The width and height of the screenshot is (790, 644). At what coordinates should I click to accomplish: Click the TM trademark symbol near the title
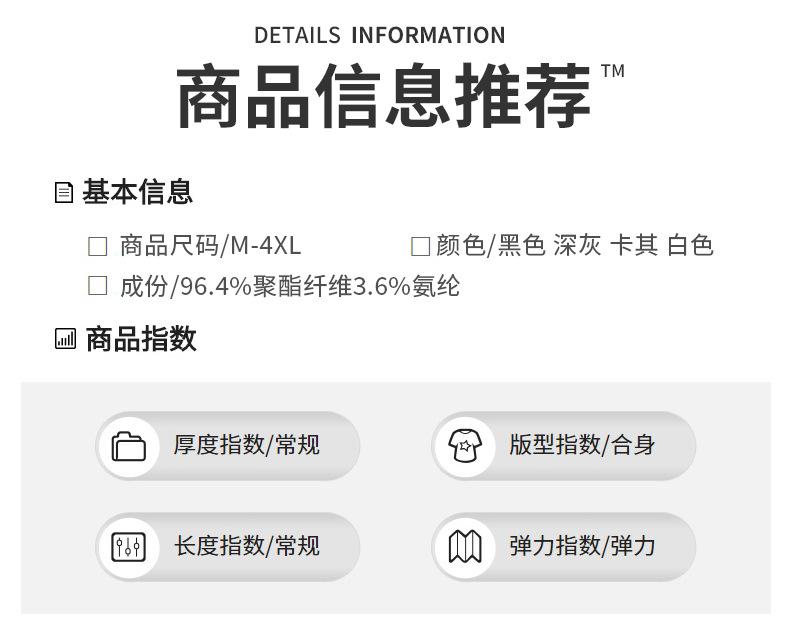613,71
